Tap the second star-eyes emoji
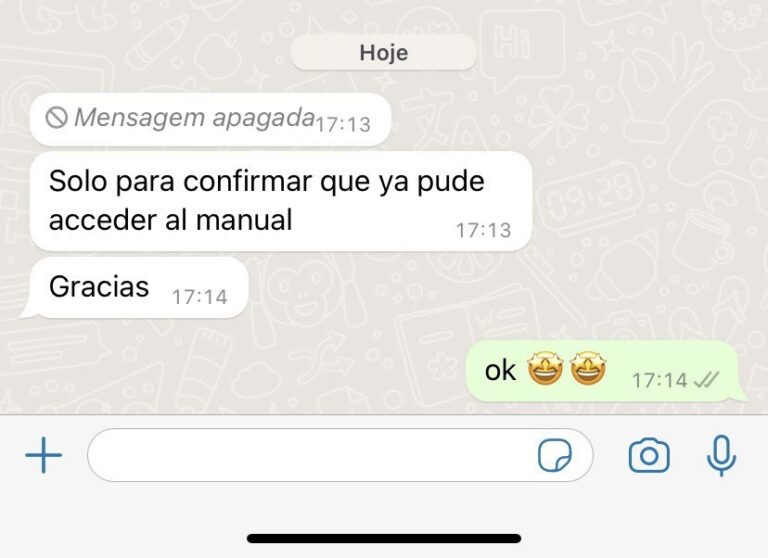 pos(588,369)
